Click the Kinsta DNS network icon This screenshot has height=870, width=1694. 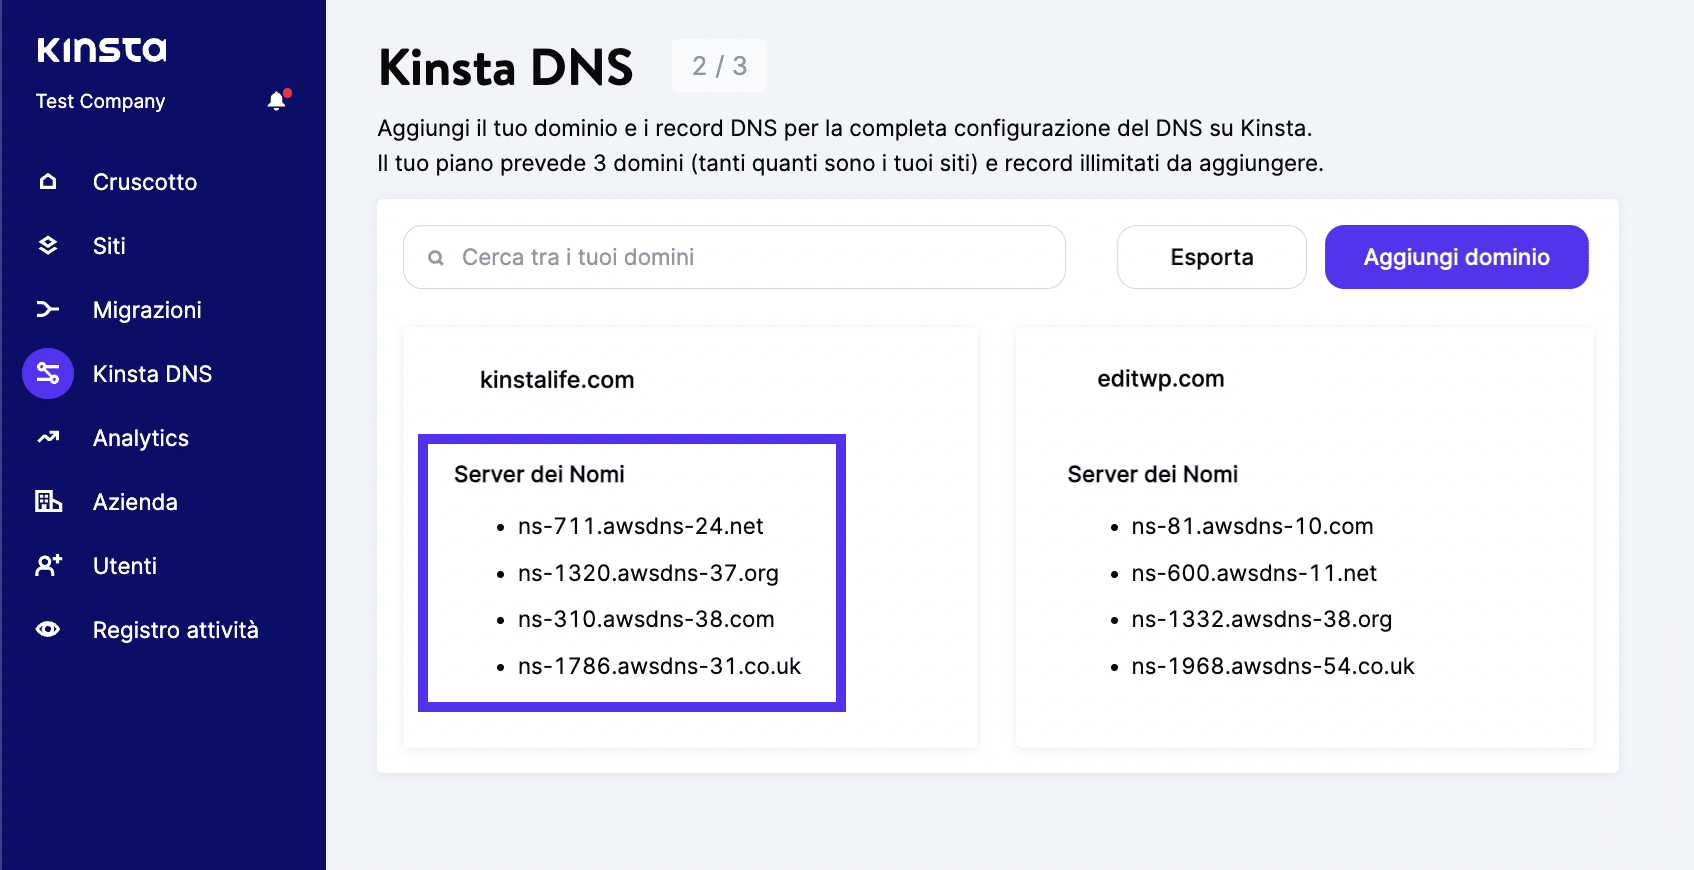click(48, 373)
